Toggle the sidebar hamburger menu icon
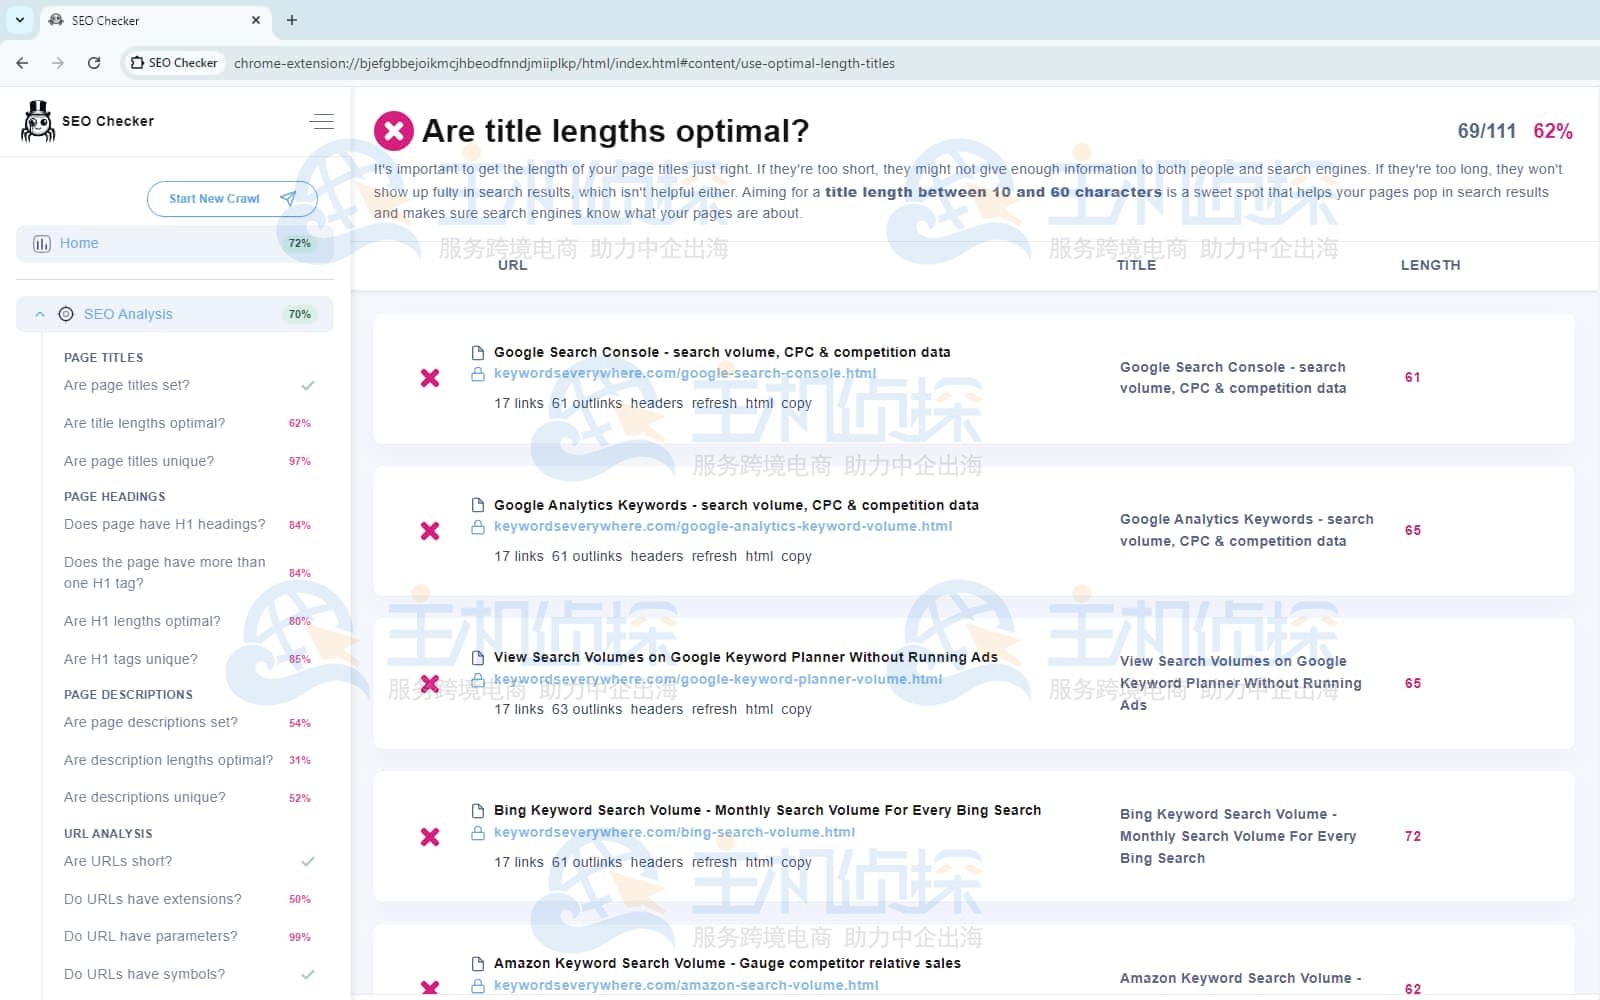1600x1000 pixels. point(321,121)
